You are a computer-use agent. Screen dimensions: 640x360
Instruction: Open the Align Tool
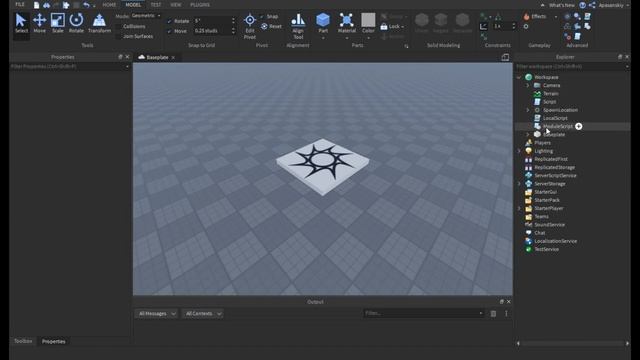(x=298, y=27)
